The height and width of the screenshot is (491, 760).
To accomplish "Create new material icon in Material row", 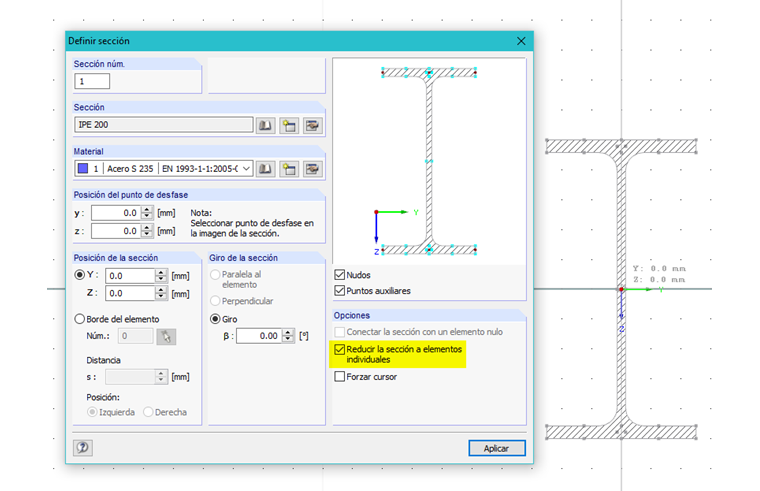I will pos(289,169).
